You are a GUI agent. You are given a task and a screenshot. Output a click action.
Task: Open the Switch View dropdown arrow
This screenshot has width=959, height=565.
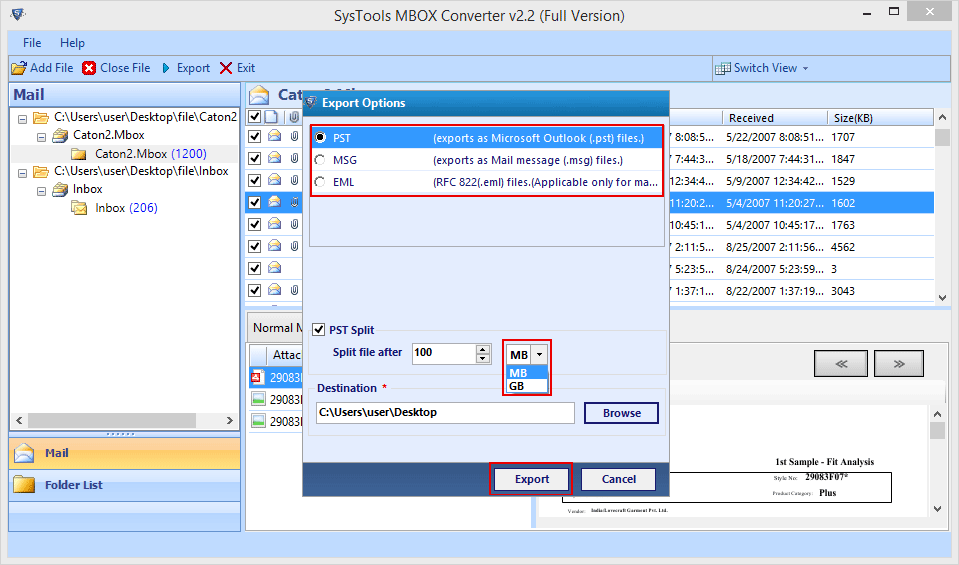[x=805, y=68]
